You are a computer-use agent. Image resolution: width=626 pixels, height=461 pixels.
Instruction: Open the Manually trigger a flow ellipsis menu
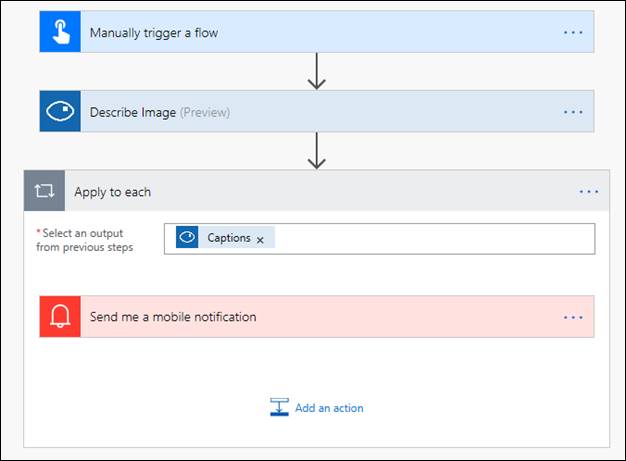pyautogui.click(x=573, y=32)
